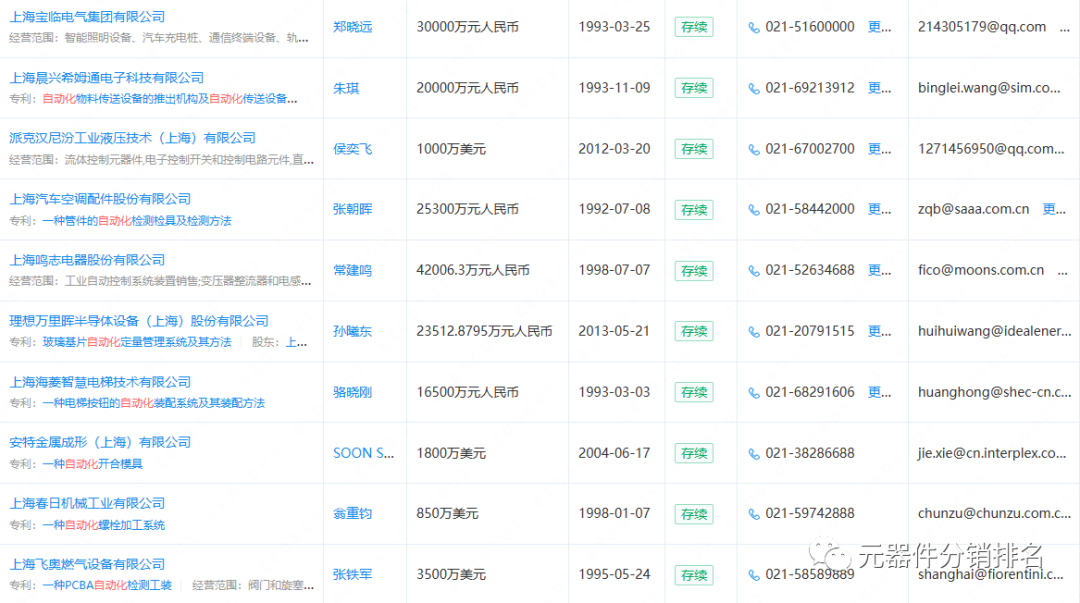The width and height of the screenshot is (1080, 603).
Task: Select email 1271456950@qq.com...
Action: pos(990,149)
